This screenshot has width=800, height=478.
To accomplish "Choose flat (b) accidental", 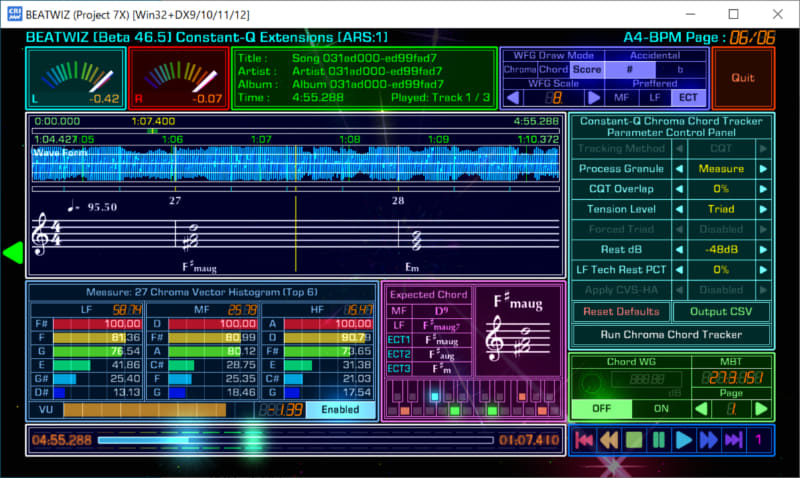I will (681, 69).
